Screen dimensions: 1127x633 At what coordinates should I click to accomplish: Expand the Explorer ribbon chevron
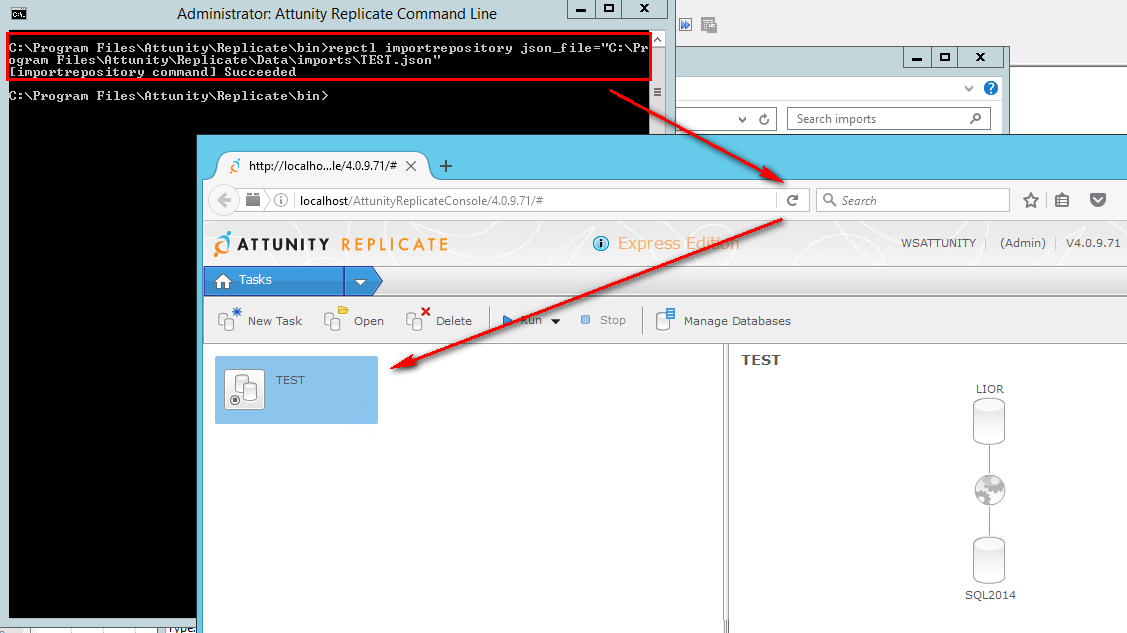[969, 88]
